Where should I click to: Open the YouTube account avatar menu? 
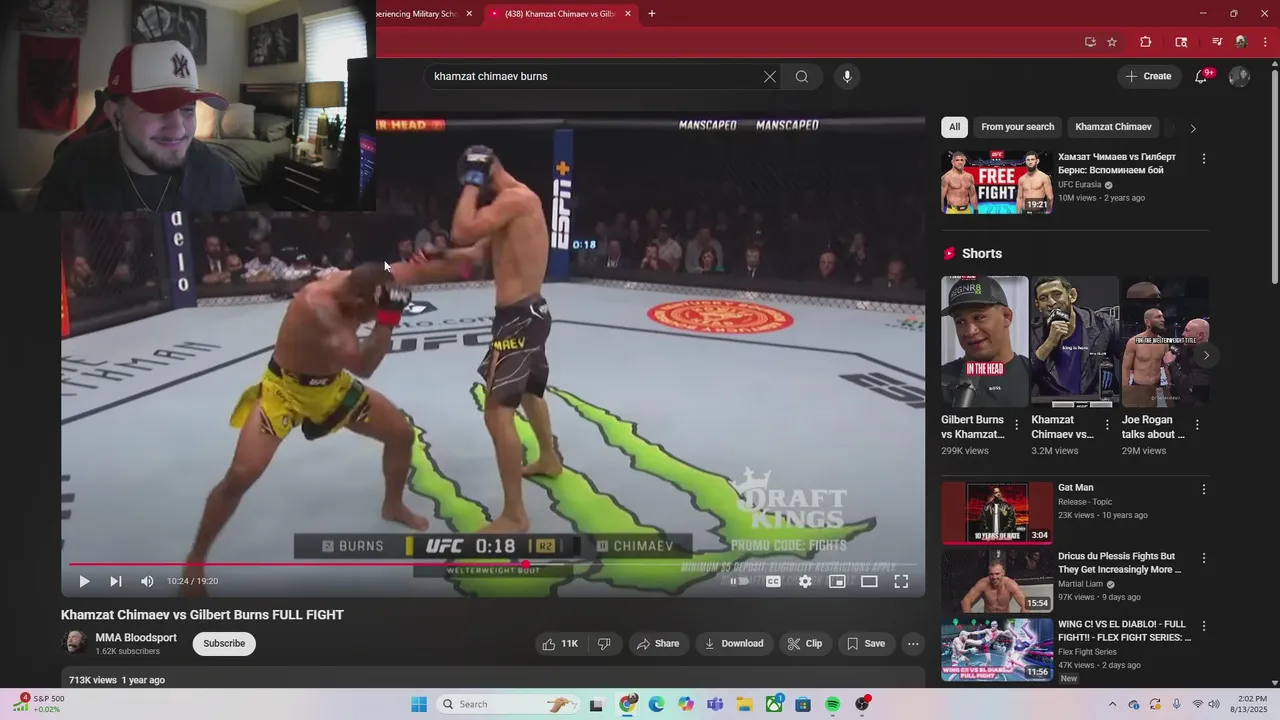coord(1239,76)
